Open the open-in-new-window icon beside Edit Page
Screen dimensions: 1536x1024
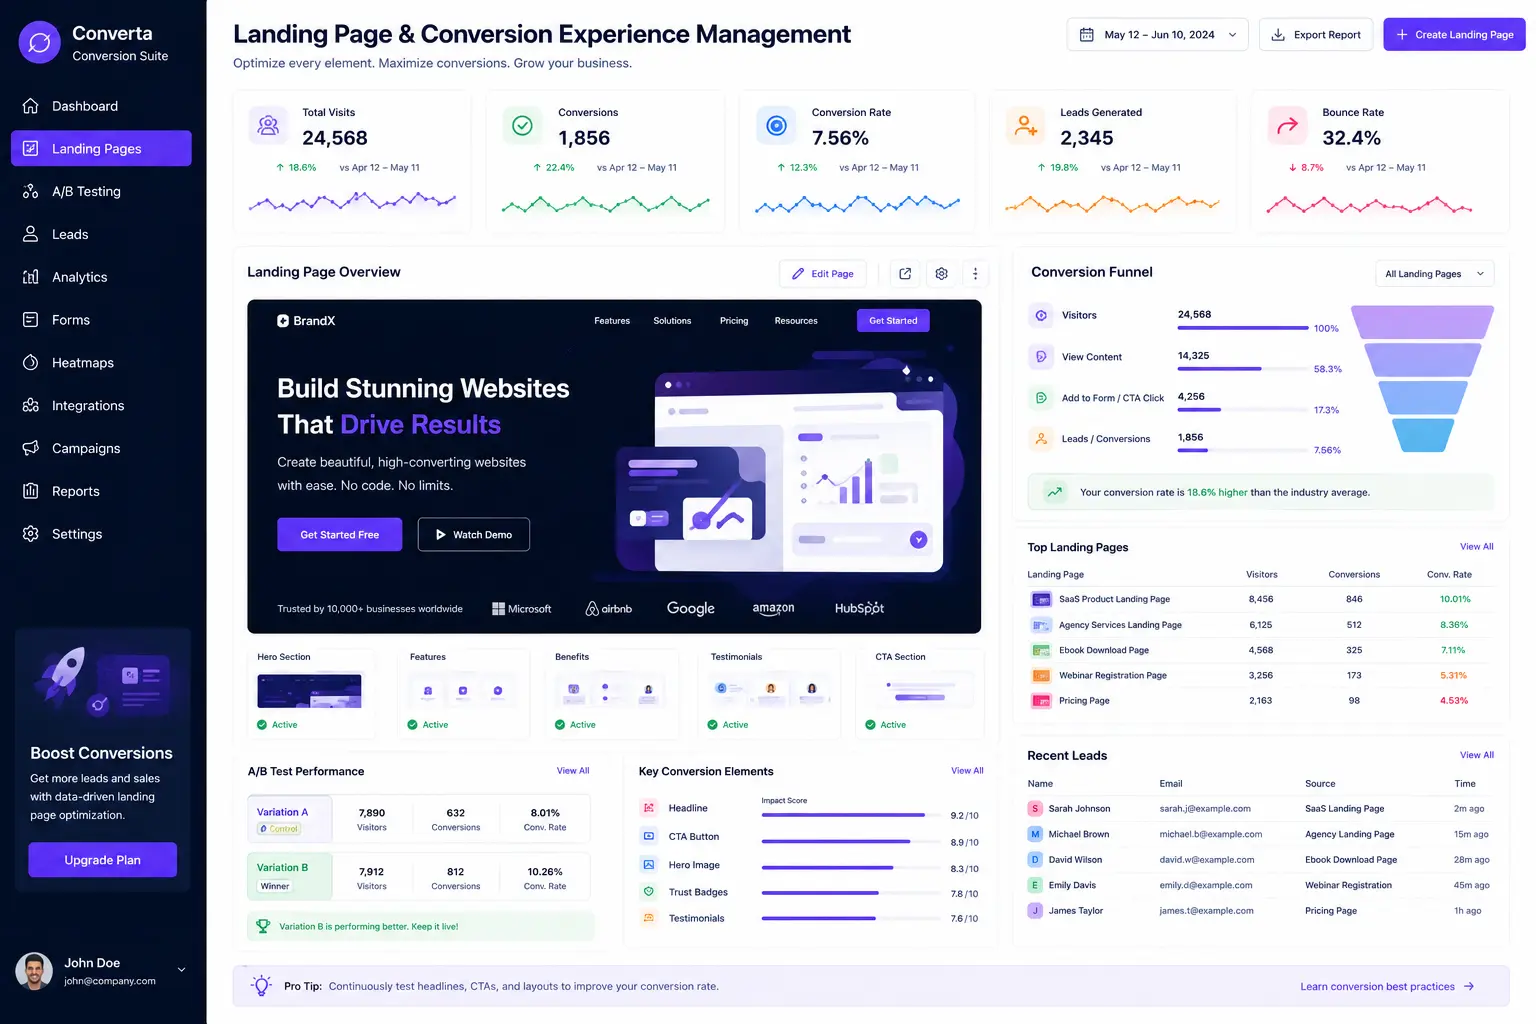pos(905,273)
